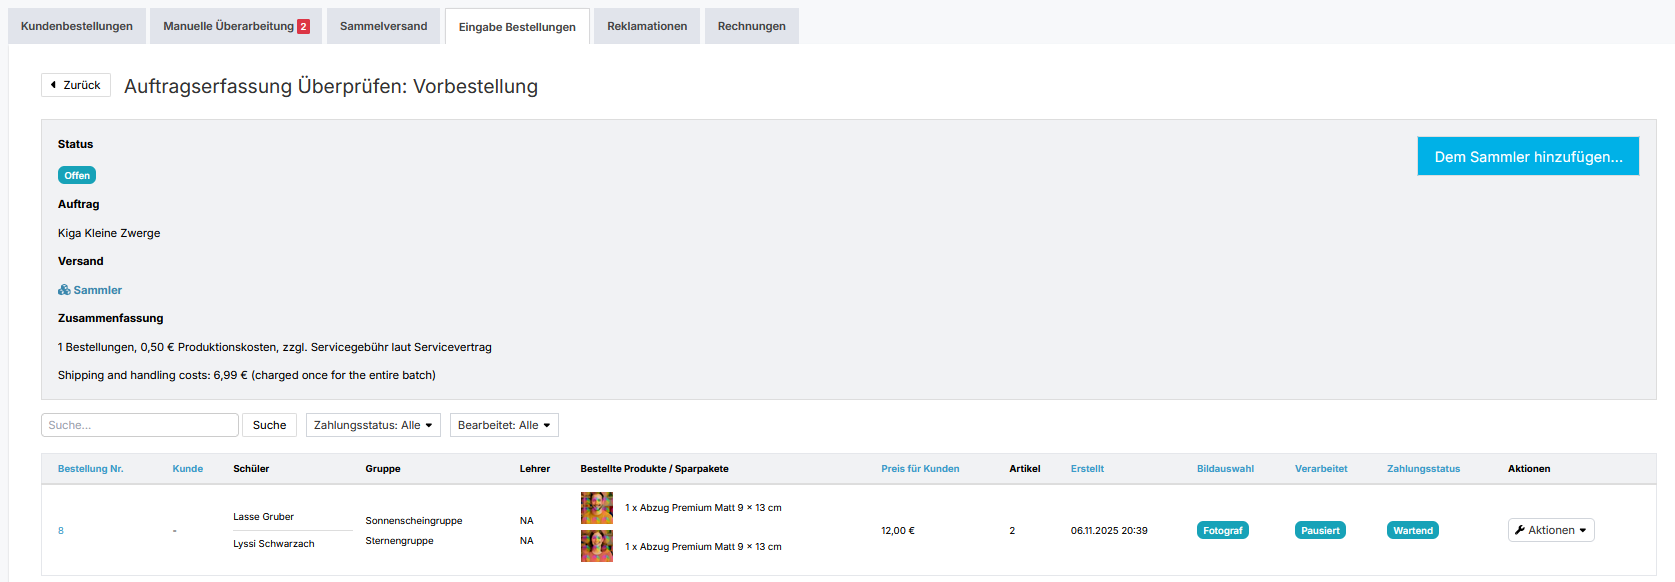Focus the Suche search field
1675x582 pixels.
point(140,425)
